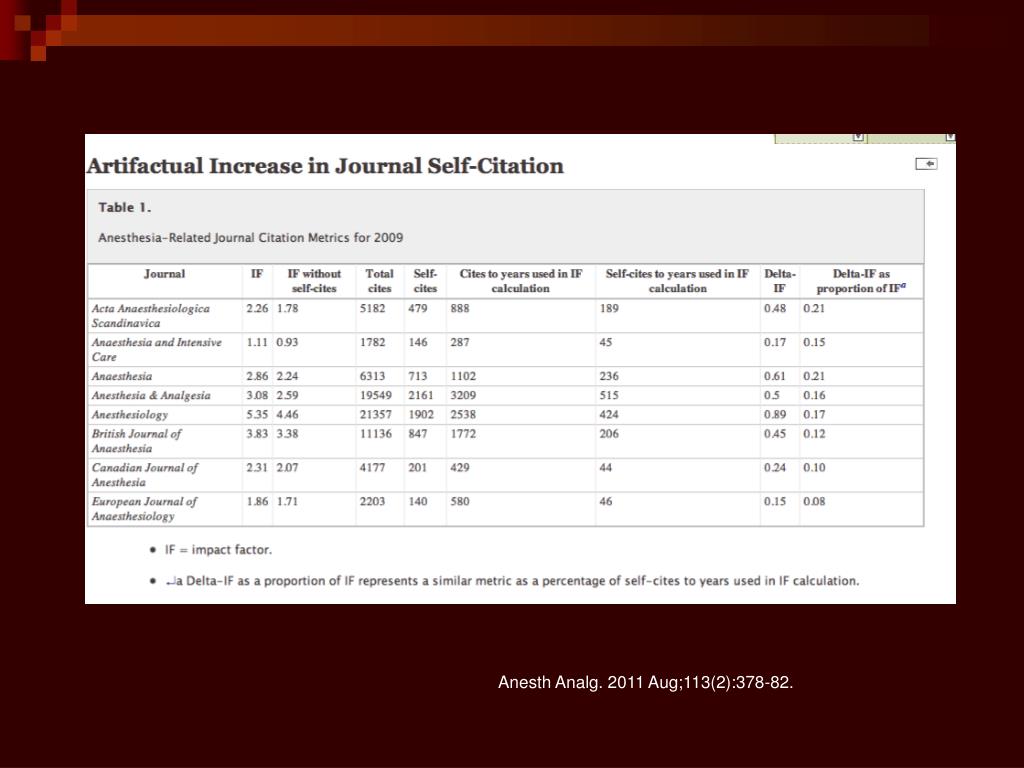Click self-cites value 2161
The image size is (1024, 768).
[421, 396]
